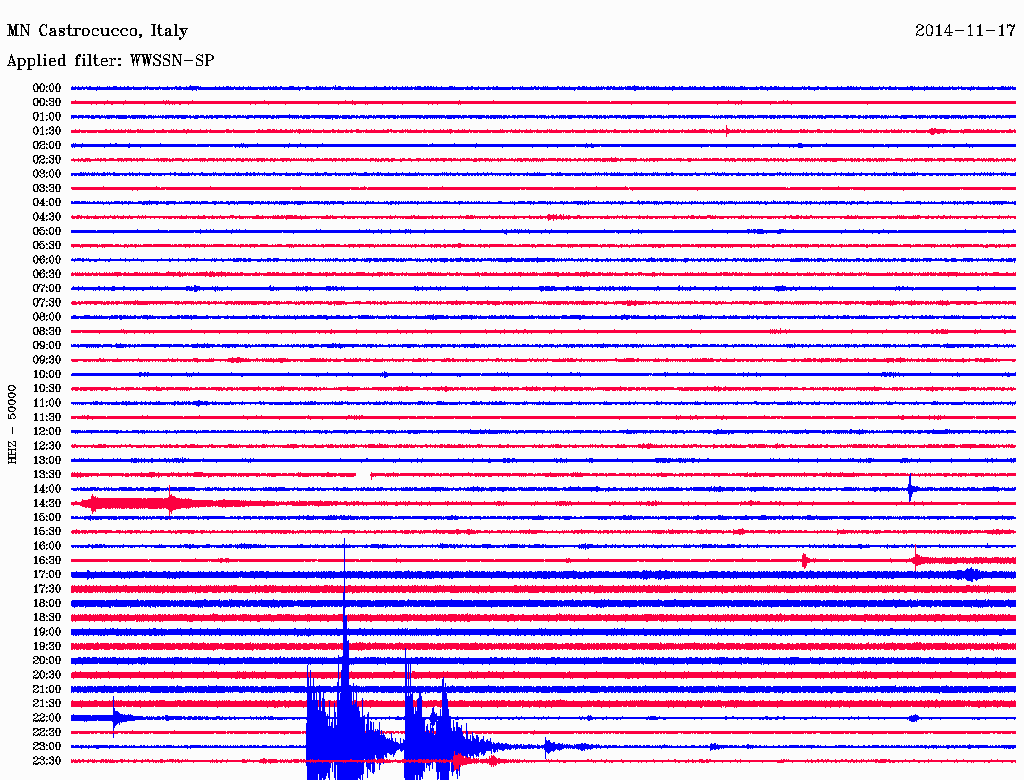The image size is (1024, 780).
Task: Click the 19:30 time label
Action: pos(47,646)
